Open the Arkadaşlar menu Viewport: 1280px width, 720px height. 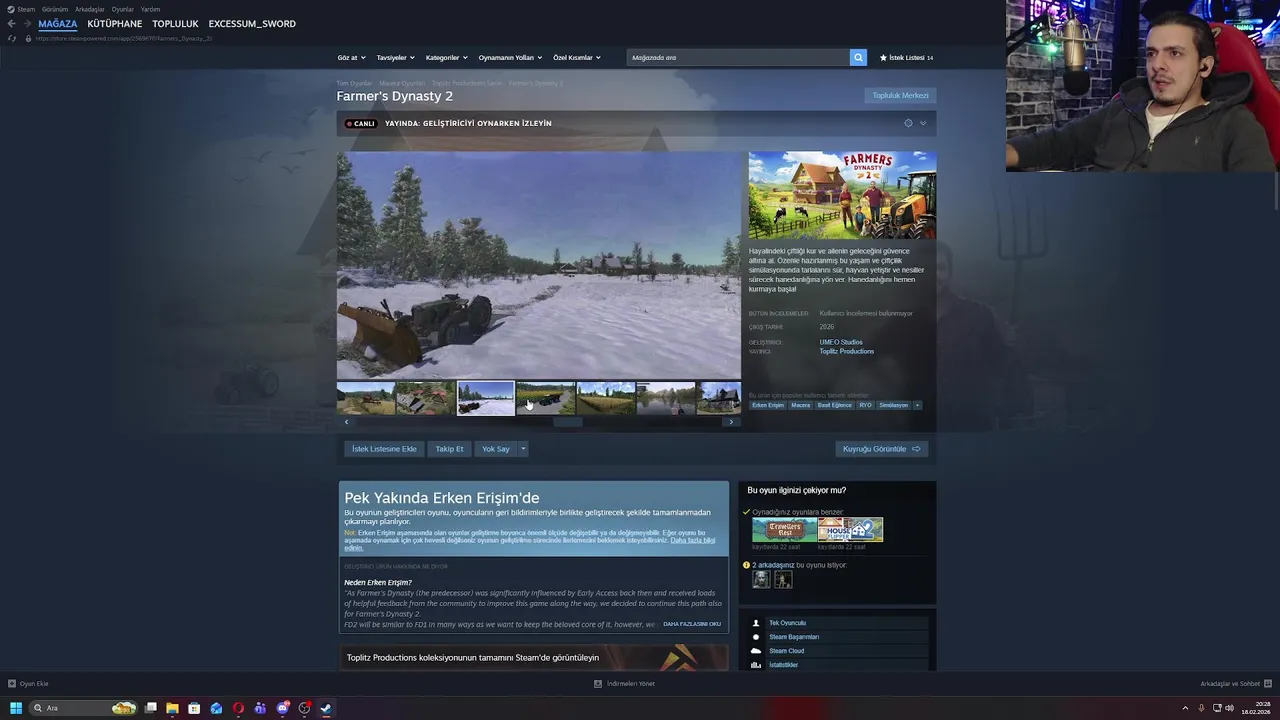pyautogui.click(x=90, y=9)
